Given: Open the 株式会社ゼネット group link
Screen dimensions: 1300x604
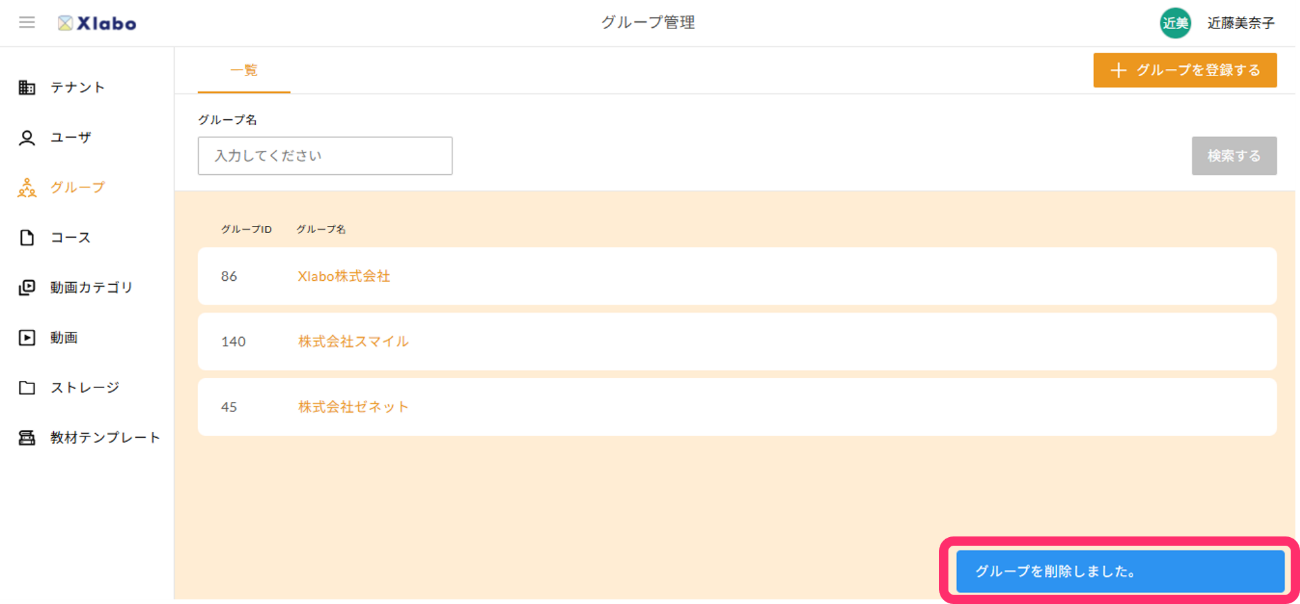Looking at the screenshot, I should (x=353, y=407).
